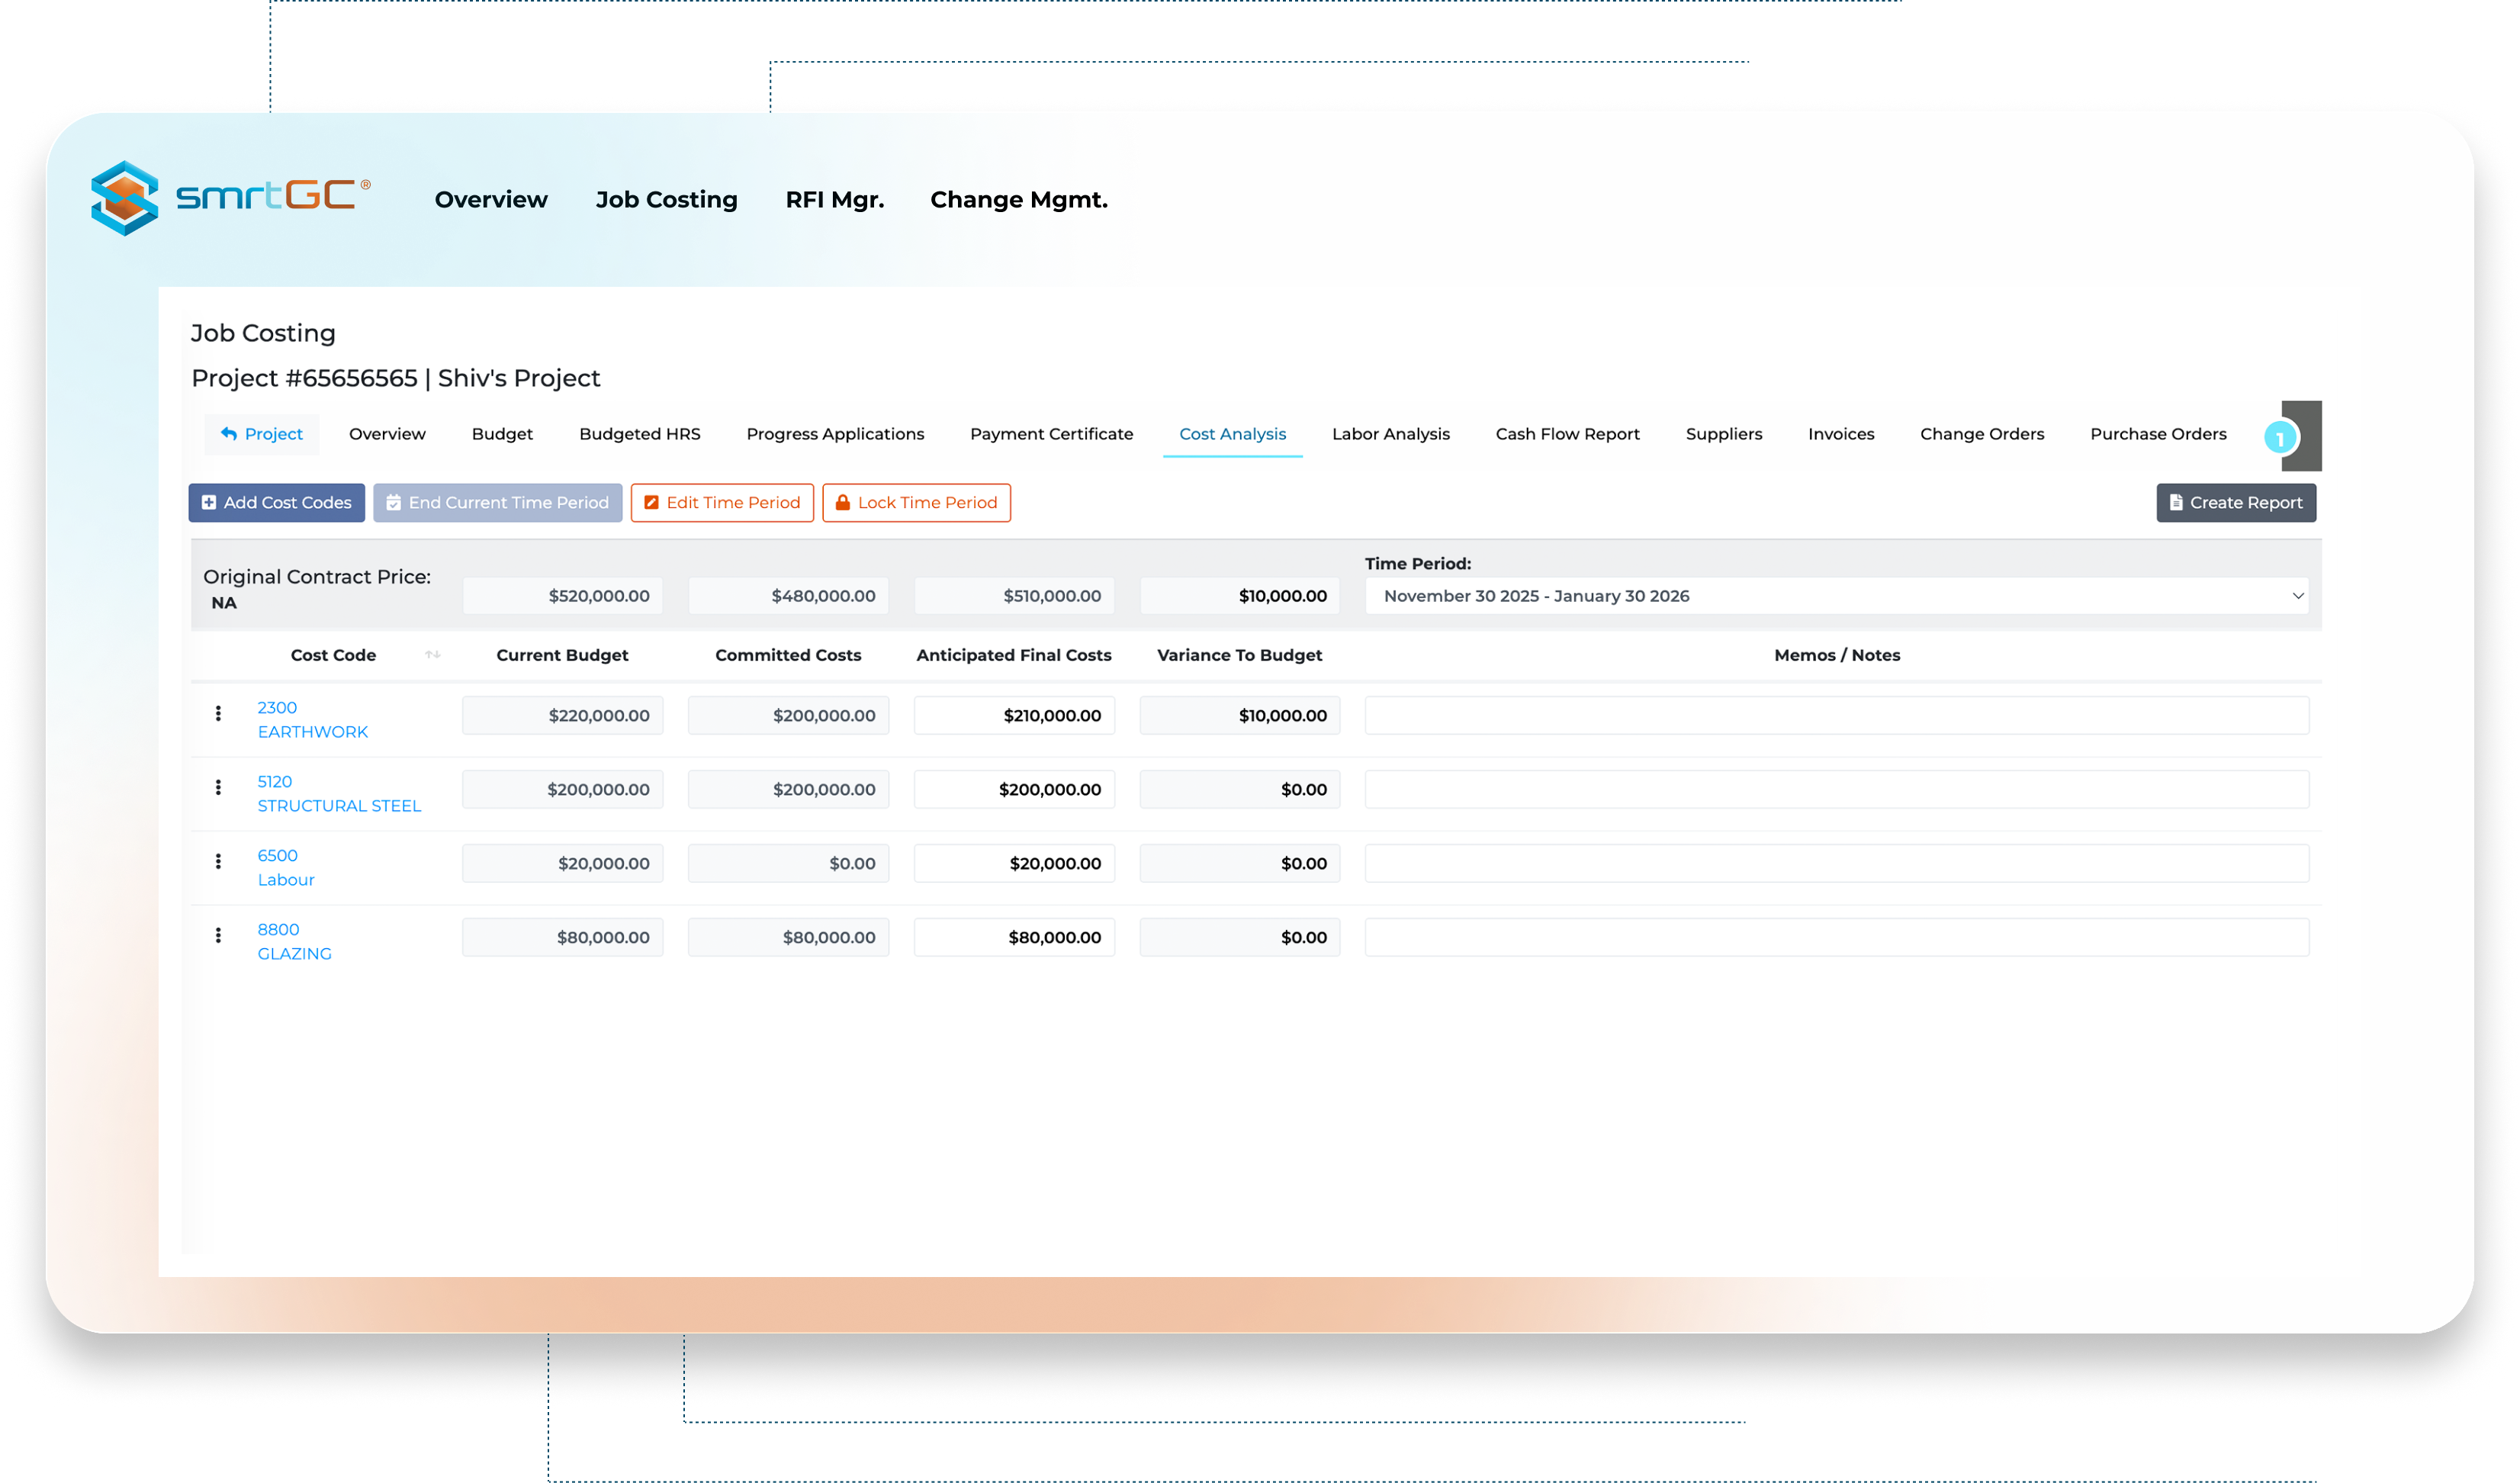Switch to the Labor Analysis tab
This screenshot has height=1483, width=2520.
pos(1390,434)
